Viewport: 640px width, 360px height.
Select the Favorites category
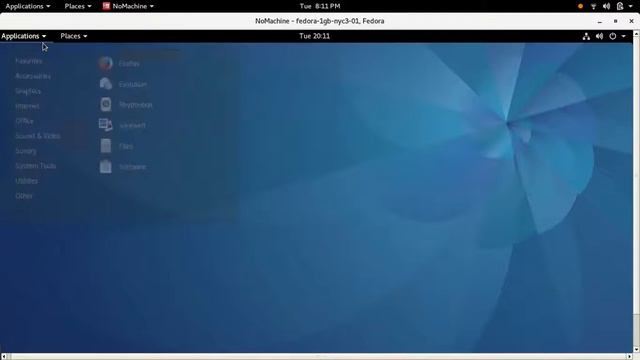(x=29, y=61)
